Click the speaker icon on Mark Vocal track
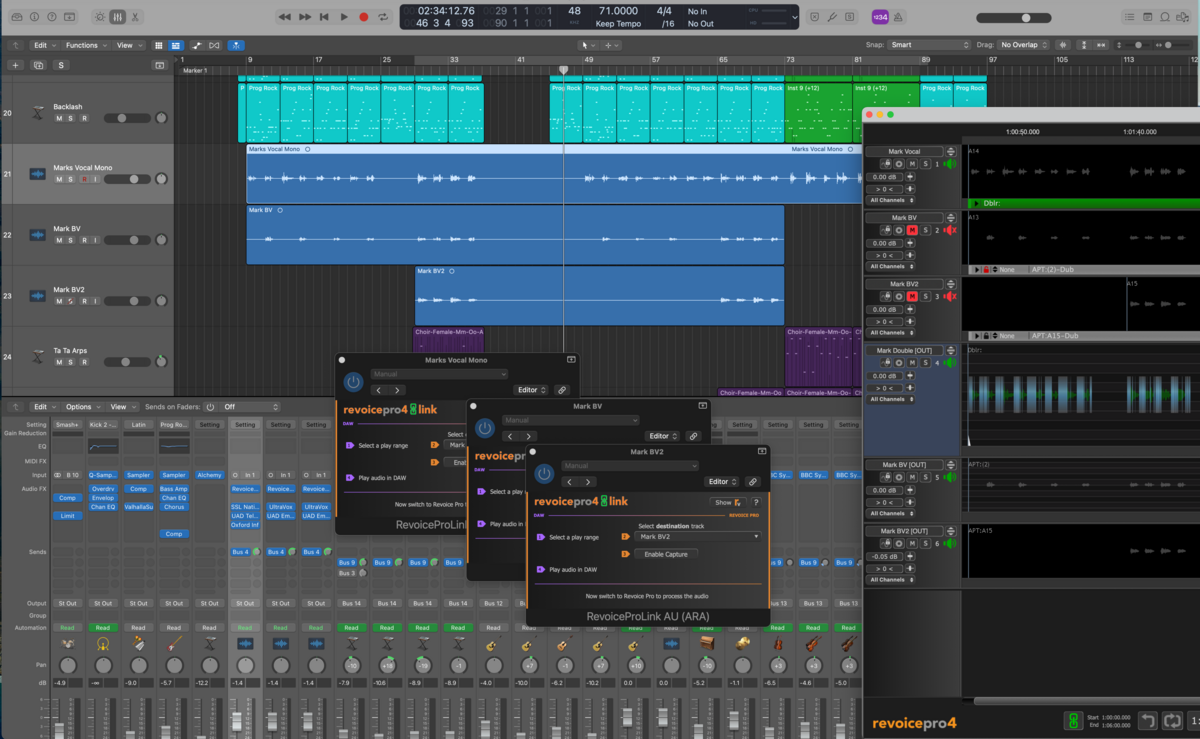 click(x=949, y=164)
